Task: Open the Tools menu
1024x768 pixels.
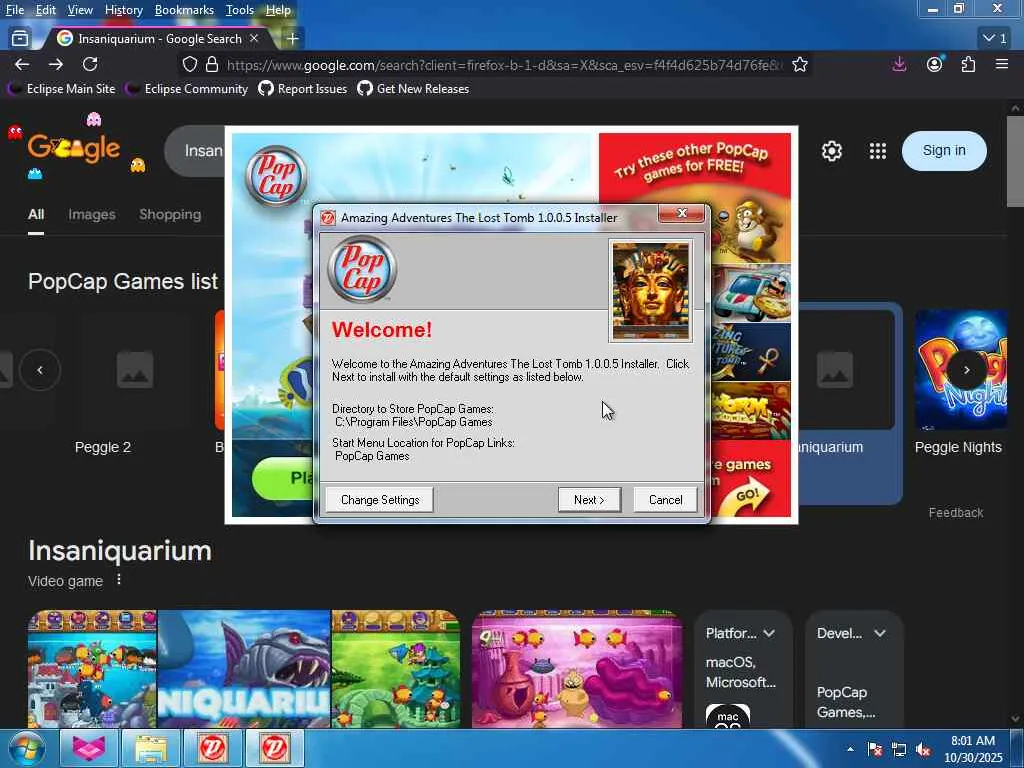Action: pyautogui.click(x=240, y=10)
